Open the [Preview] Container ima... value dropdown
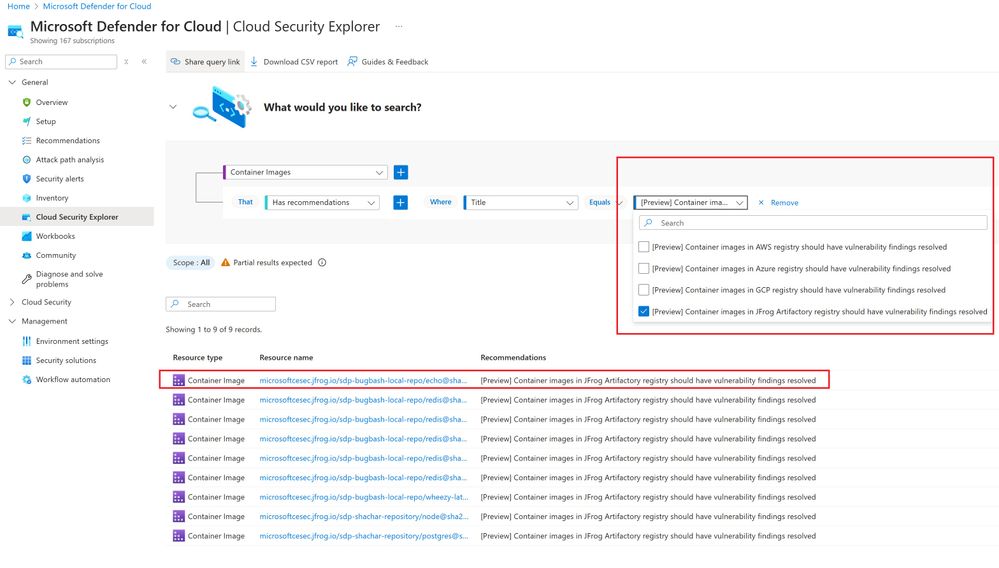Screen dimensions: 999x568 pyautogui.click(x=691, y=202)
